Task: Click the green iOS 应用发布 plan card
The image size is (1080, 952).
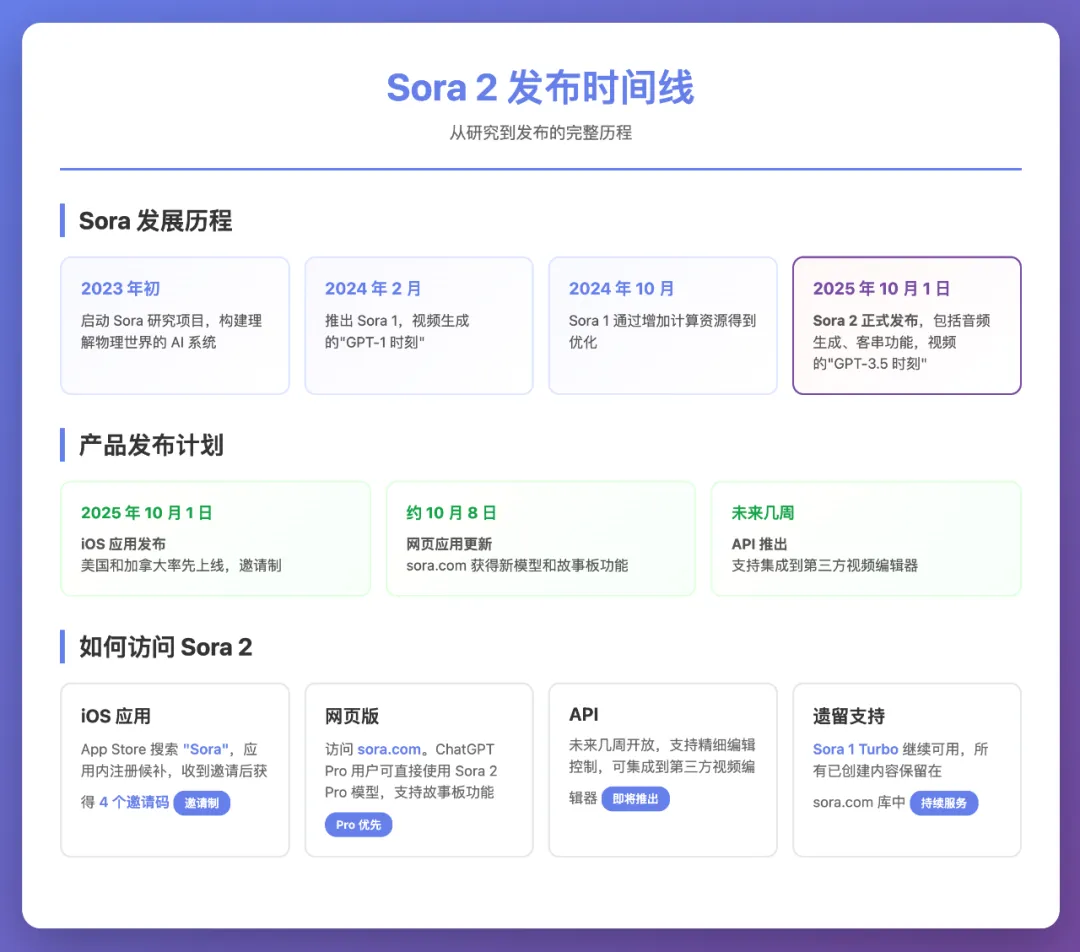Action: [215, 538]
